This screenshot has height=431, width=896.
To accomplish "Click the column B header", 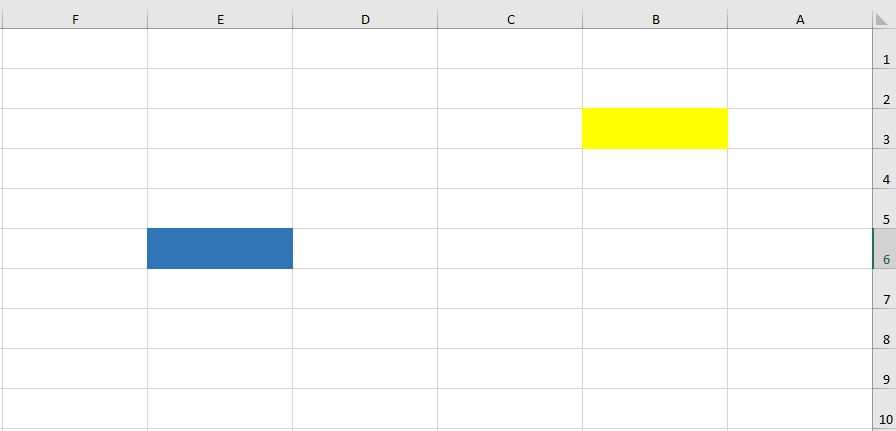I will pyautogui.click(x=655, y=19).
